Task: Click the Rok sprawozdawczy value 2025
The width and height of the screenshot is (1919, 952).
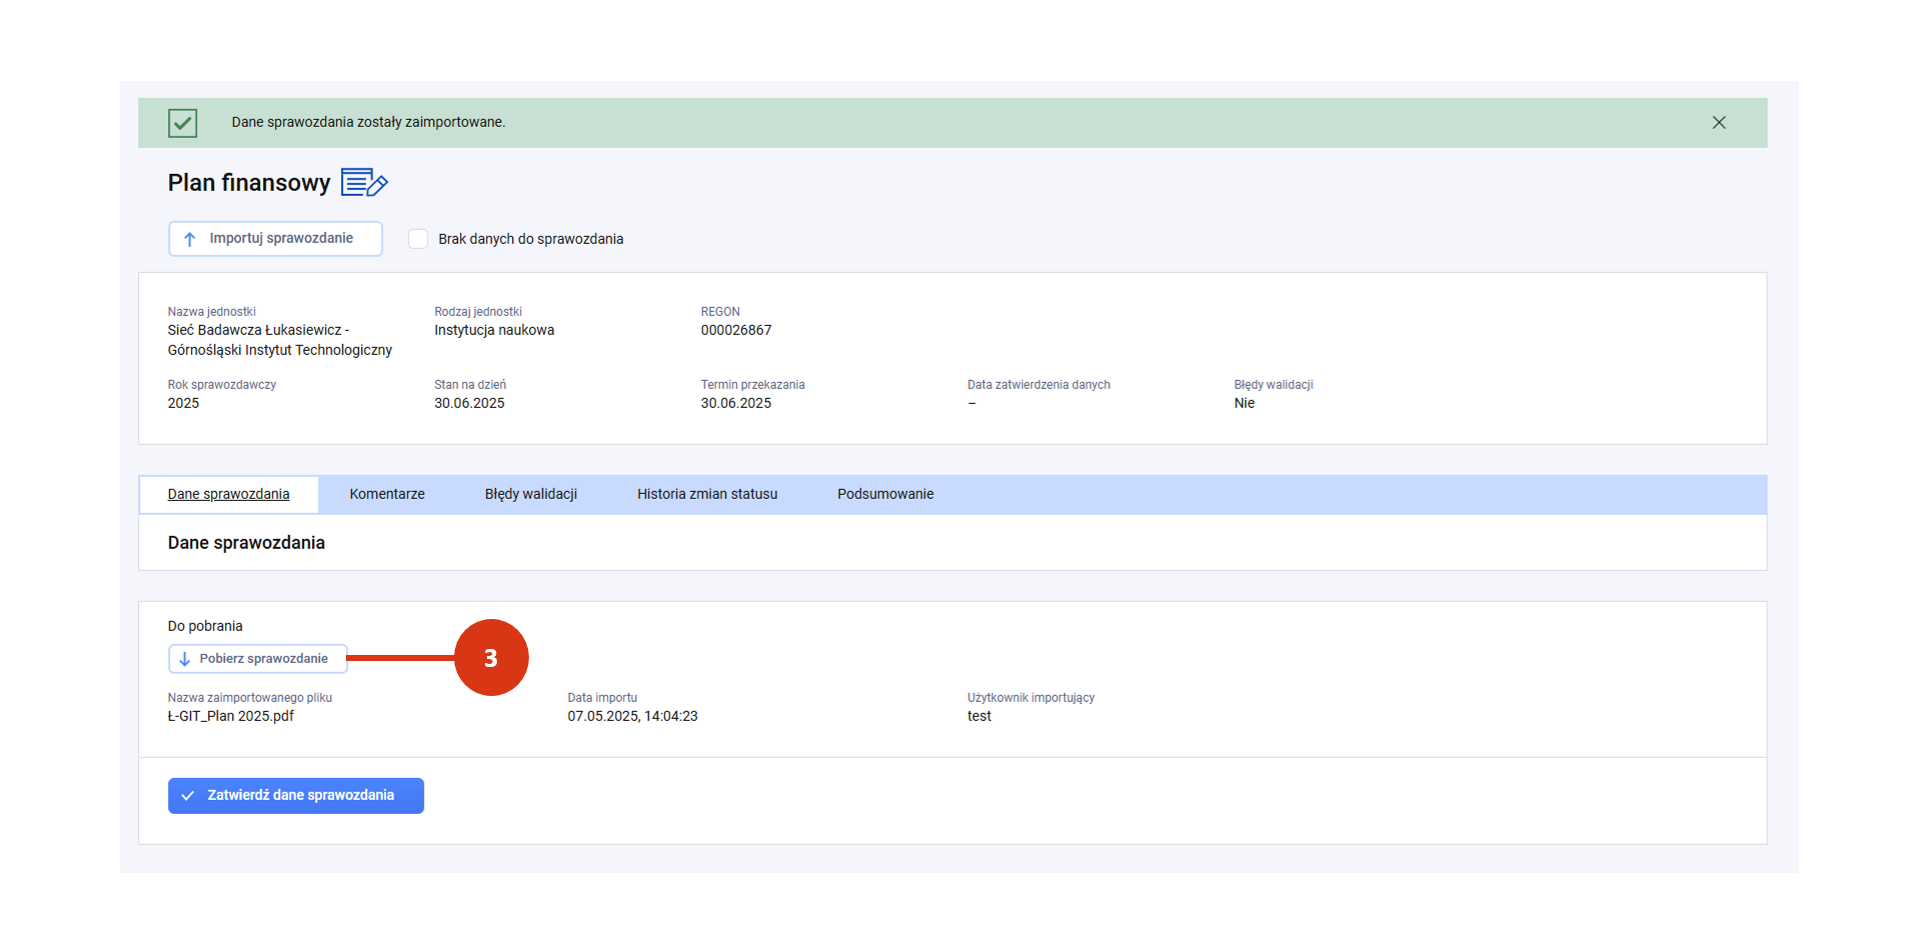Action: [x=183, y=403]
